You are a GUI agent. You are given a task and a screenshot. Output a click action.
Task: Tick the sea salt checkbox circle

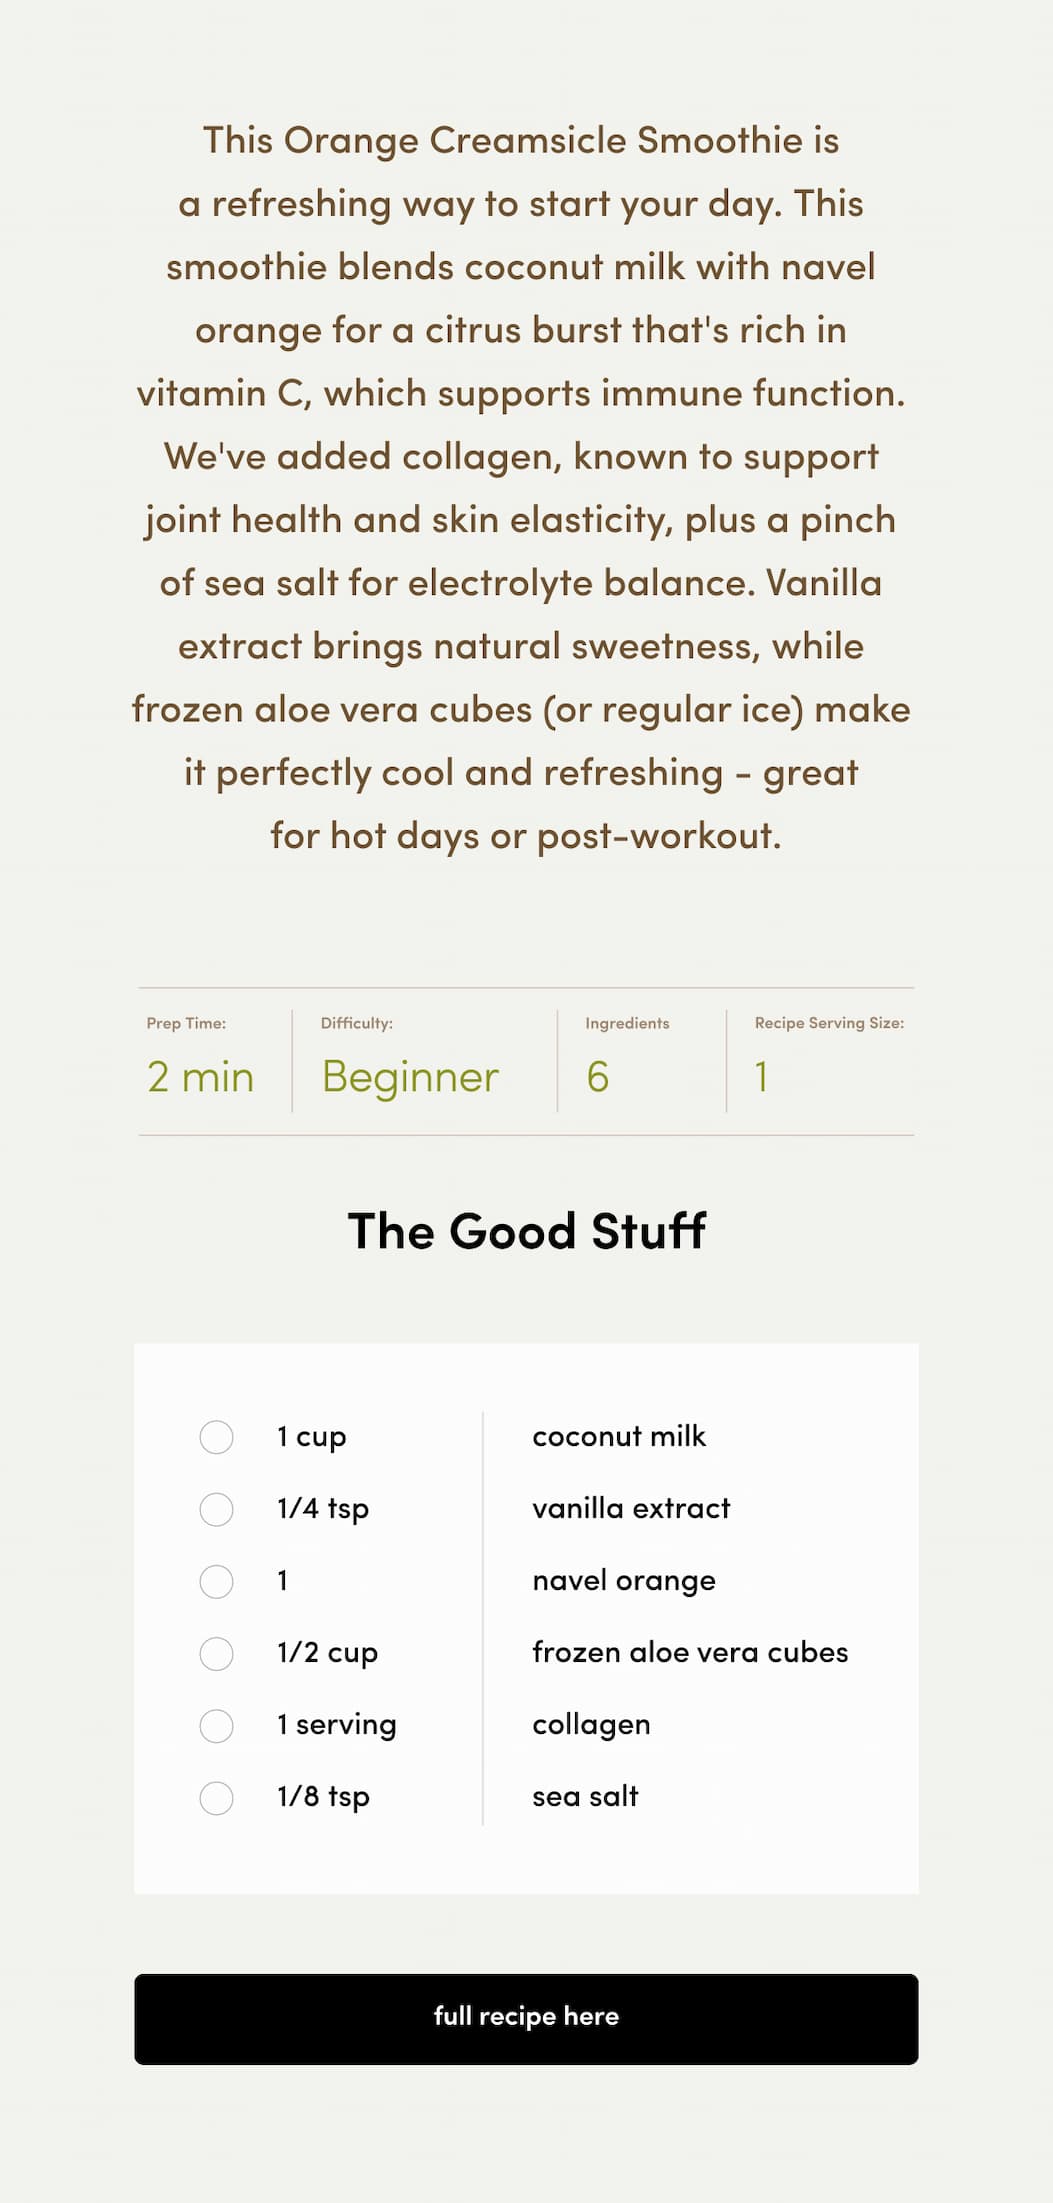(216, 1797)
